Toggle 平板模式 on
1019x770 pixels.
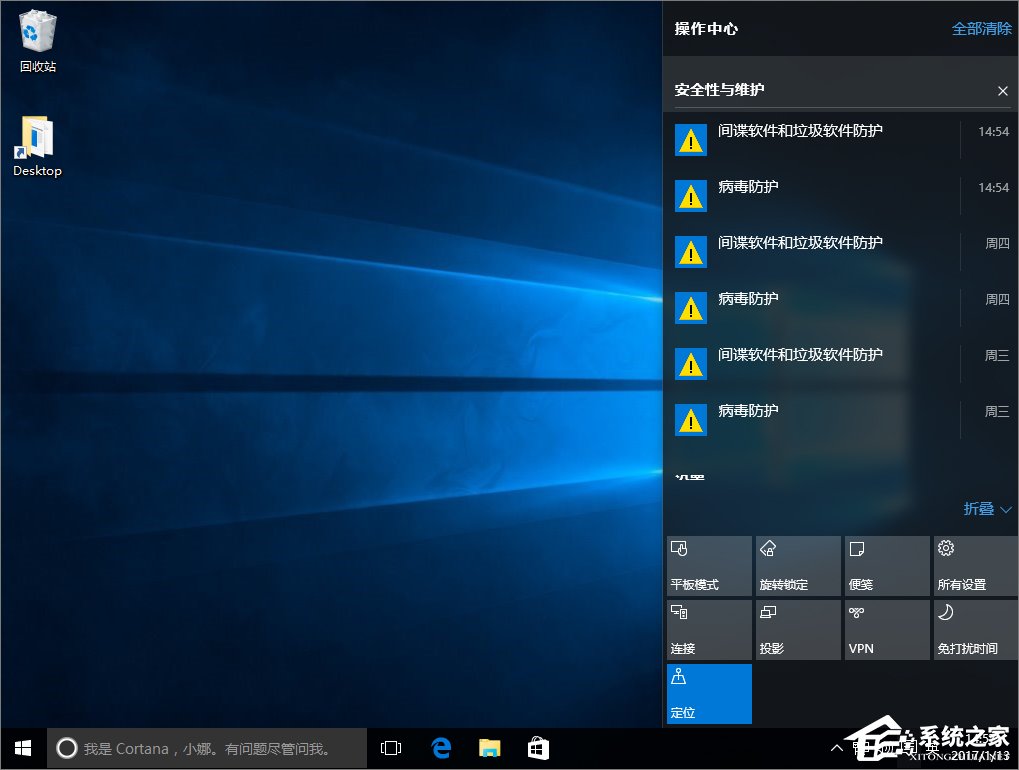click(x=708, y=565)
